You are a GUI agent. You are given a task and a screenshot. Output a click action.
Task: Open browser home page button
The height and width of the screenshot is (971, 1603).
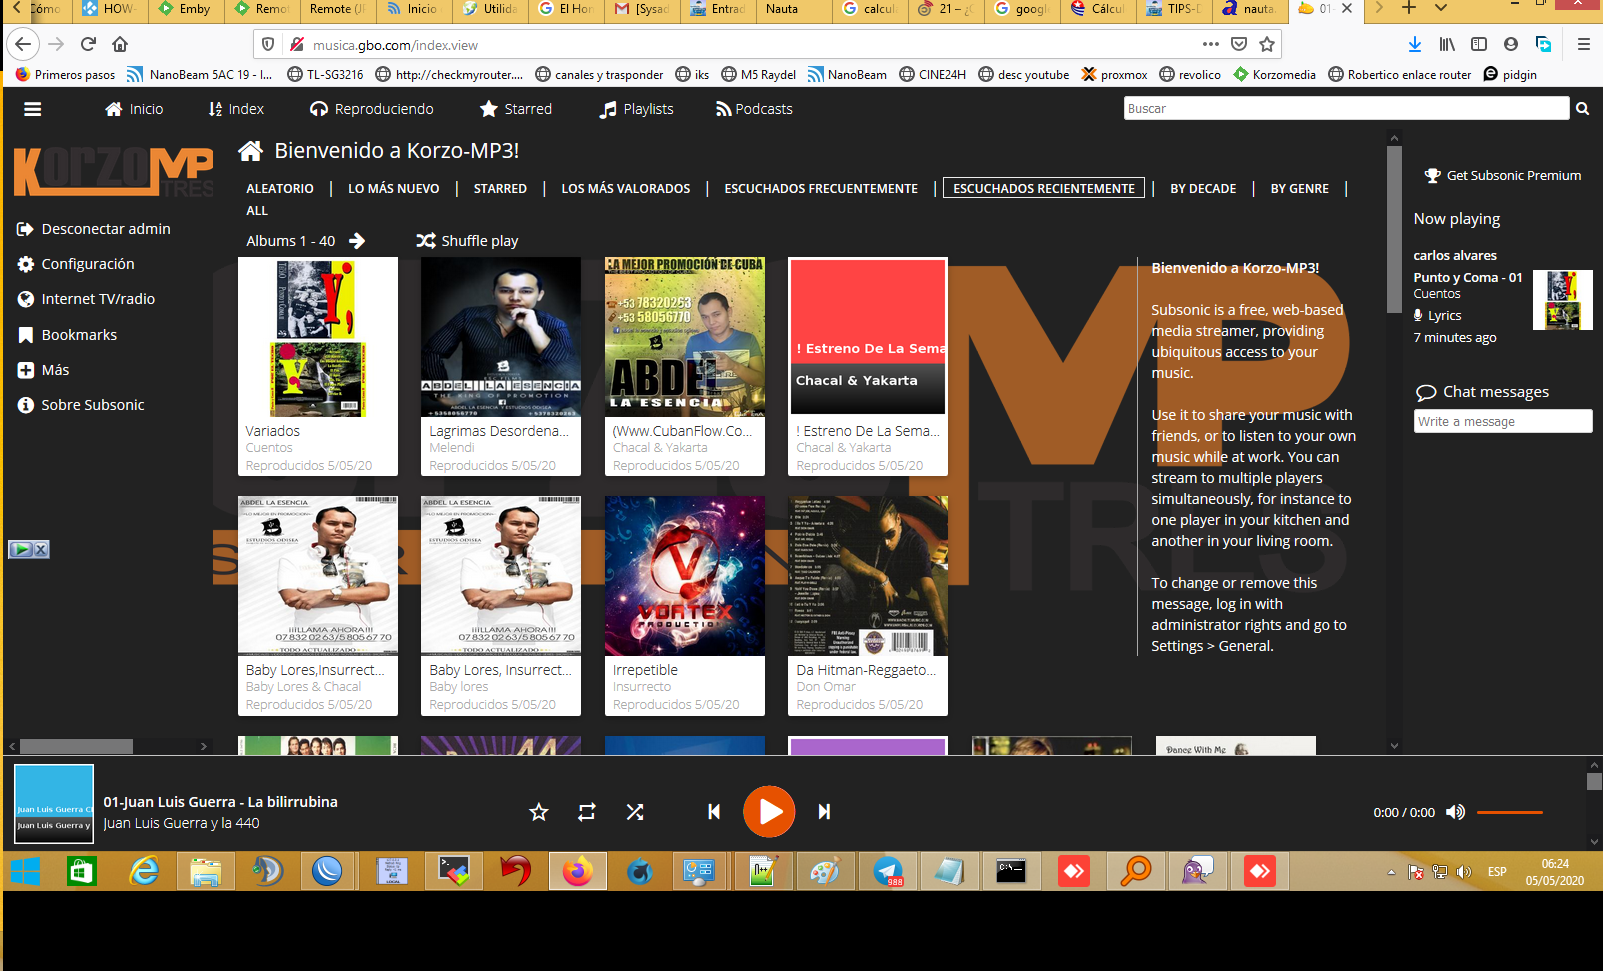pos(120,44)
